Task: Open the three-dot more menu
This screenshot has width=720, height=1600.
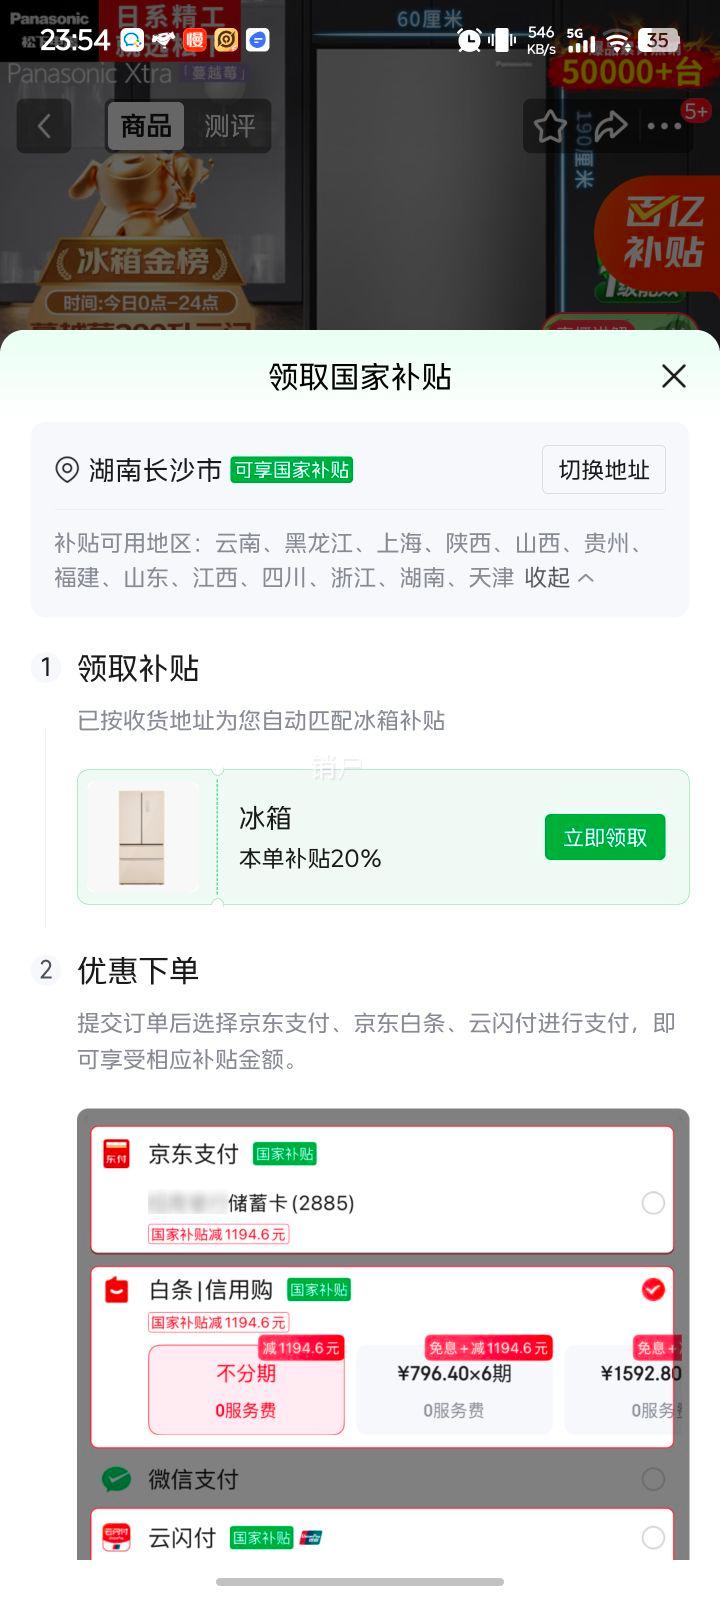Action: point(664,126)
